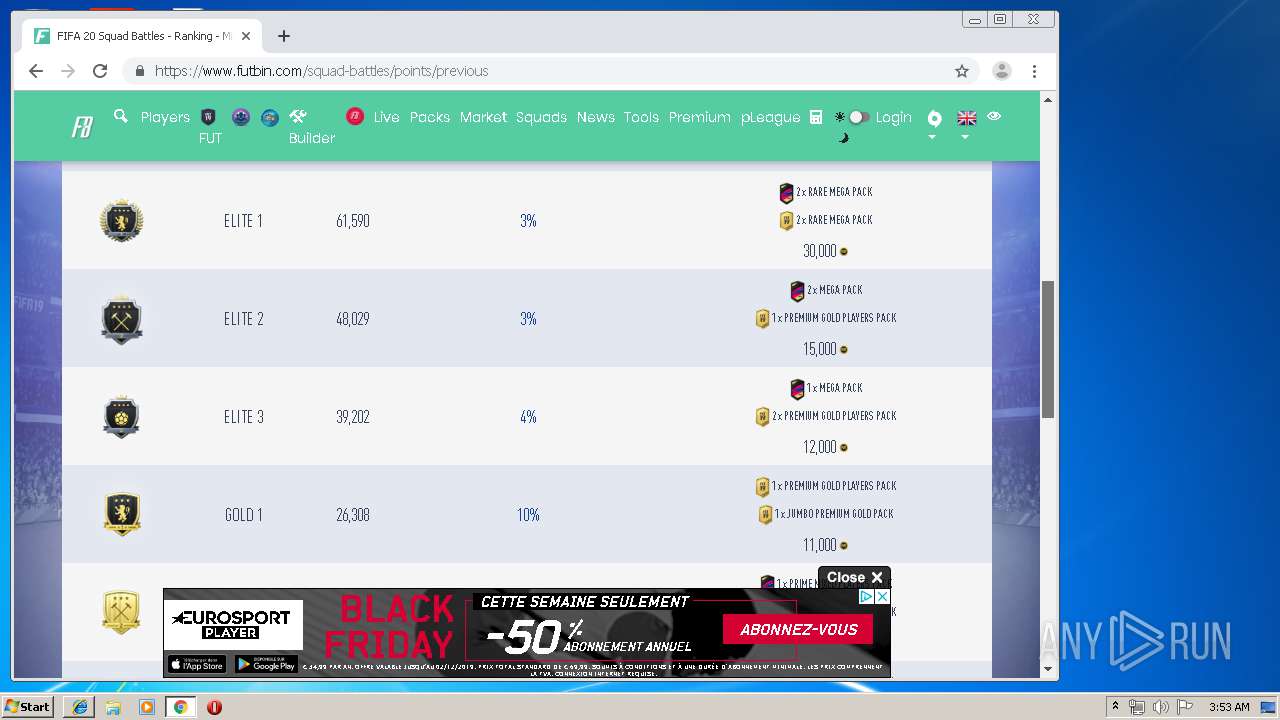This screenshot has height=720, width=1280.
Task: Open the calculator icon in navbar
Action: (816, 117)
